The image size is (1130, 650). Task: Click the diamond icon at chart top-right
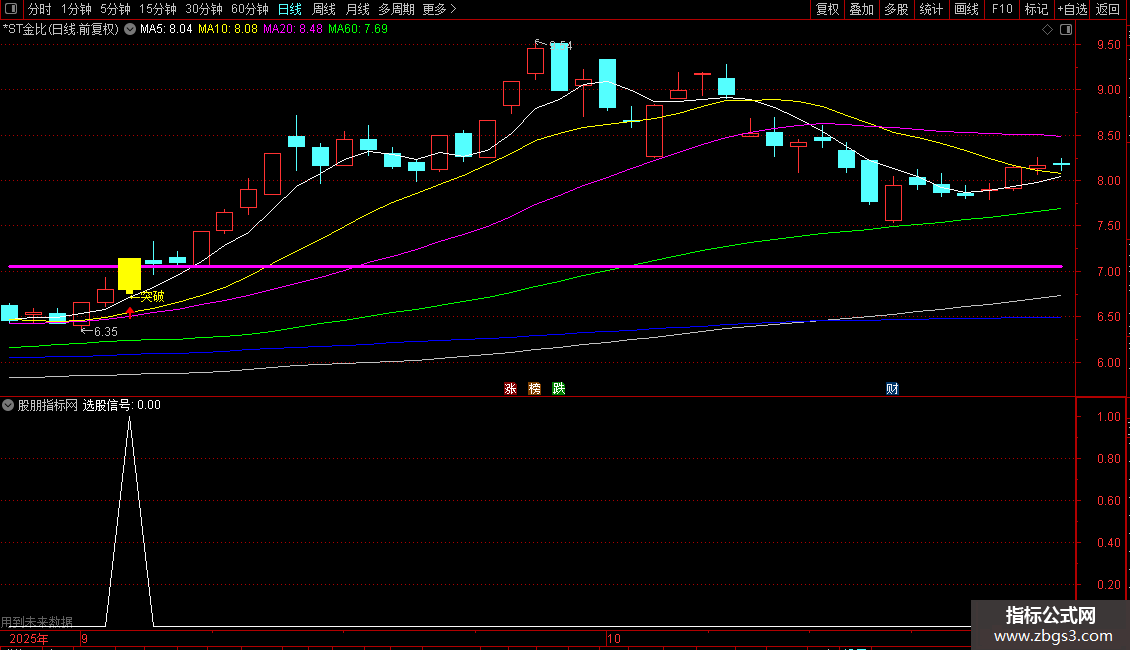point(1048,30)
